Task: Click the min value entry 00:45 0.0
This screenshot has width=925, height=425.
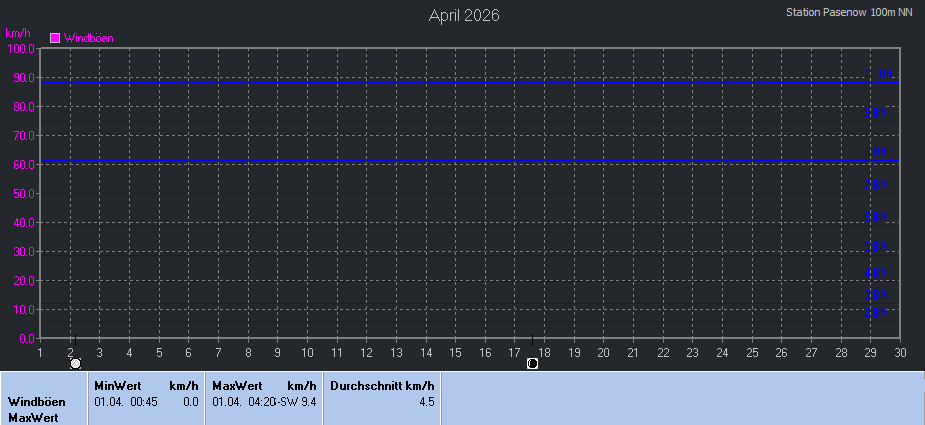Action: point(146,402)
